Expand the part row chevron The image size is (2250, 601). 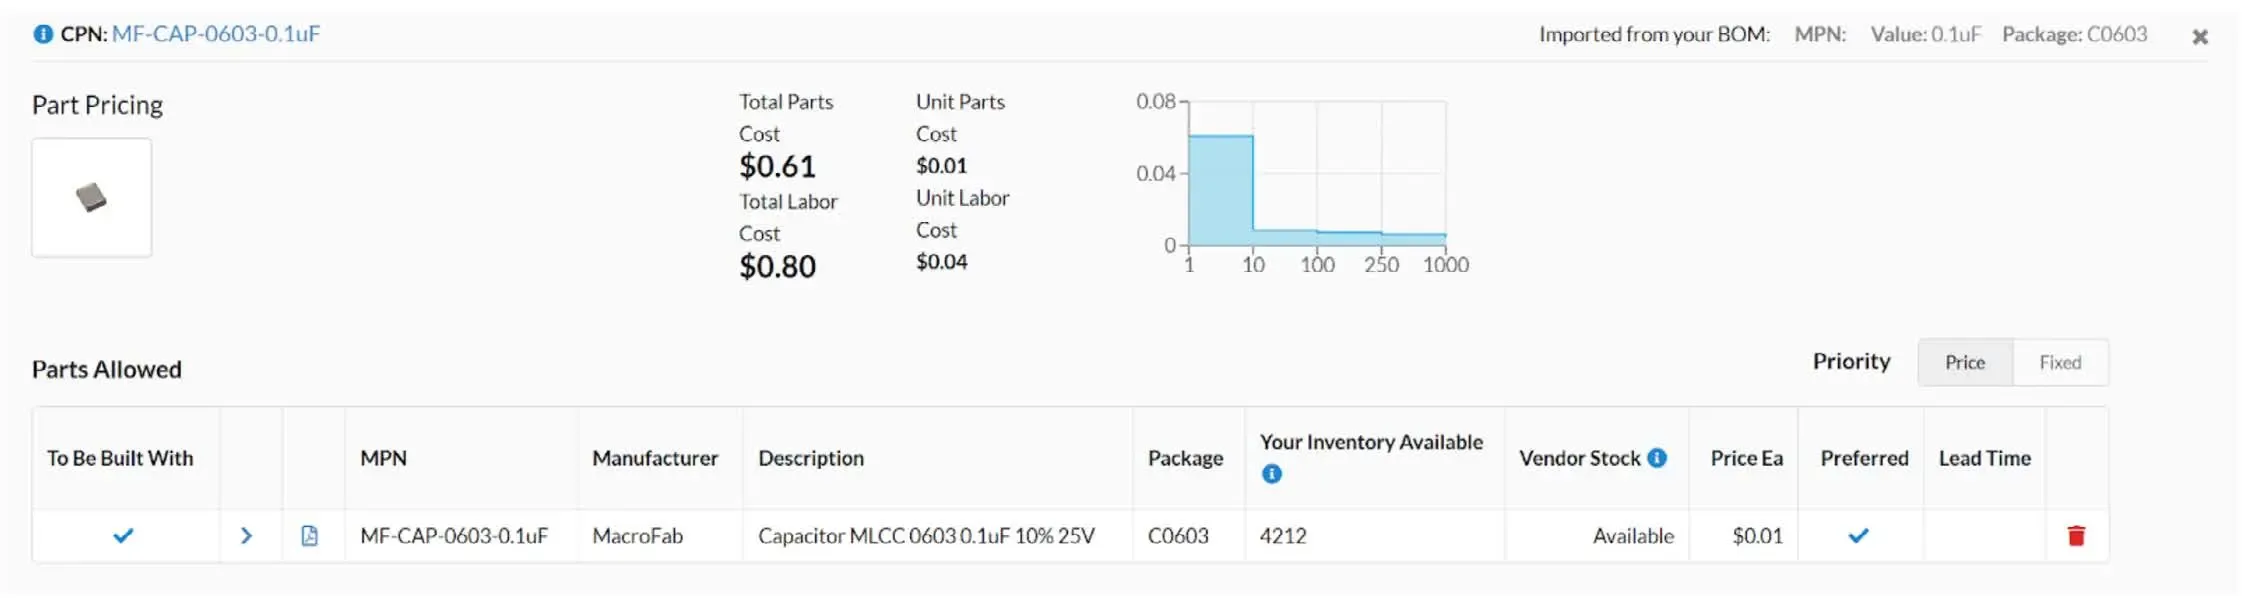tap(247, 536)
